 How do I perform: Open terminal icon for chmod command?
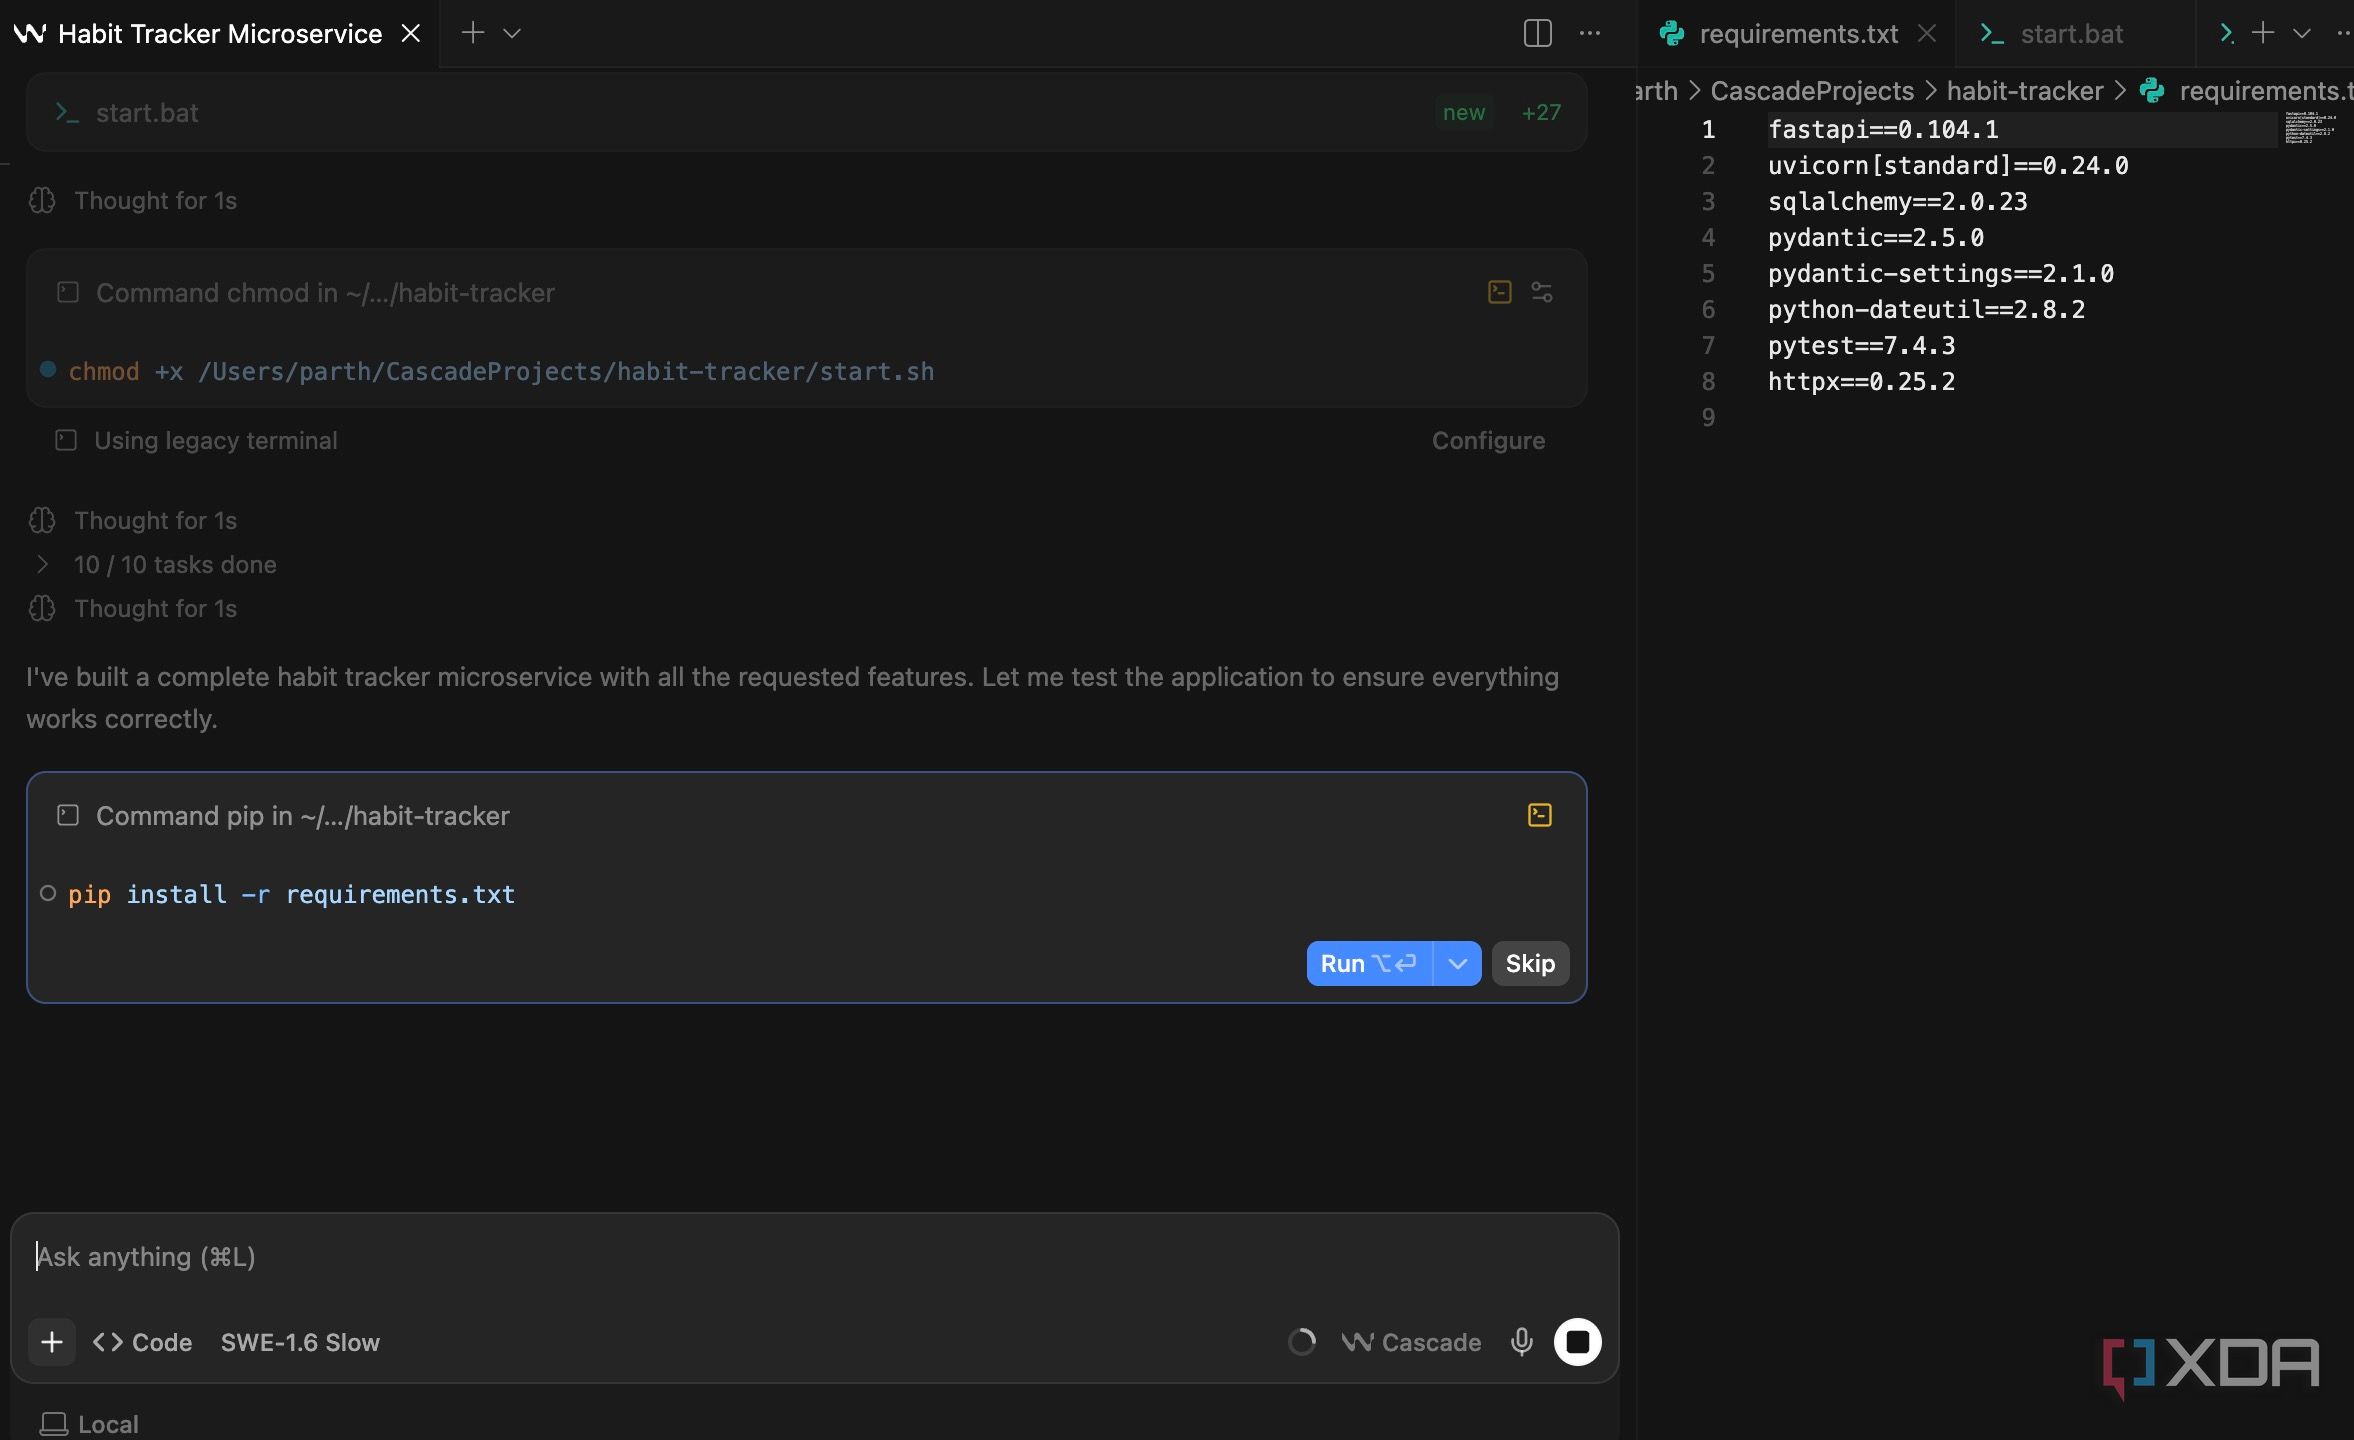1499,292
